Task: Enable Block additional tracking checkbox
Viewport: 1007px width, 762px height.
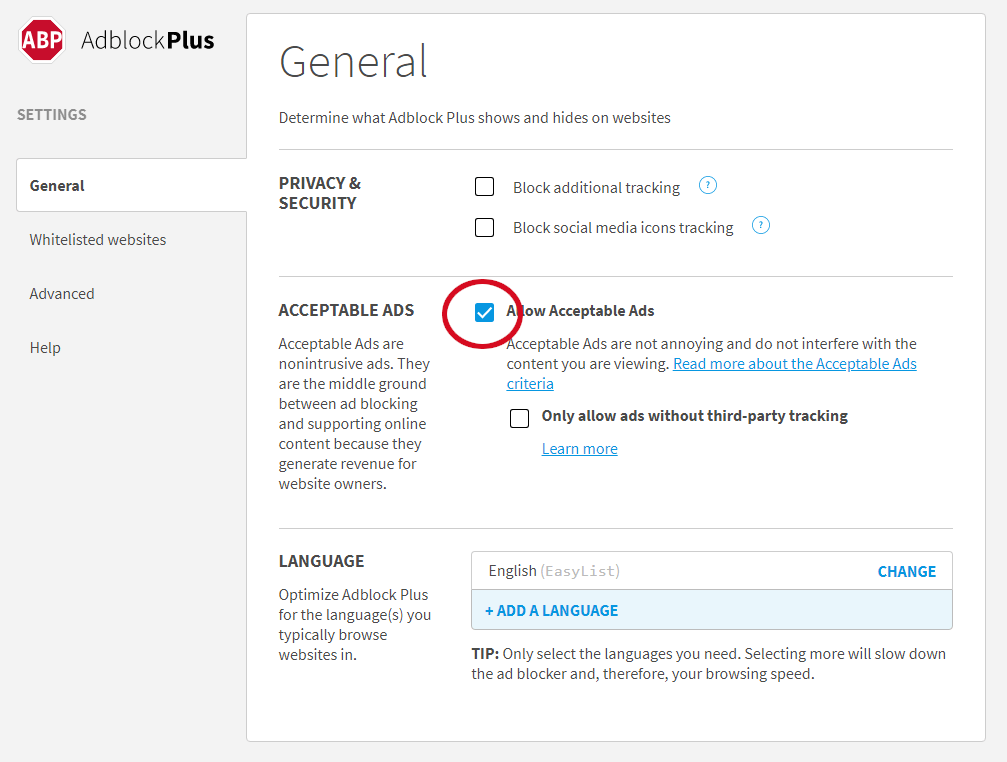Action: click(484, 187)
